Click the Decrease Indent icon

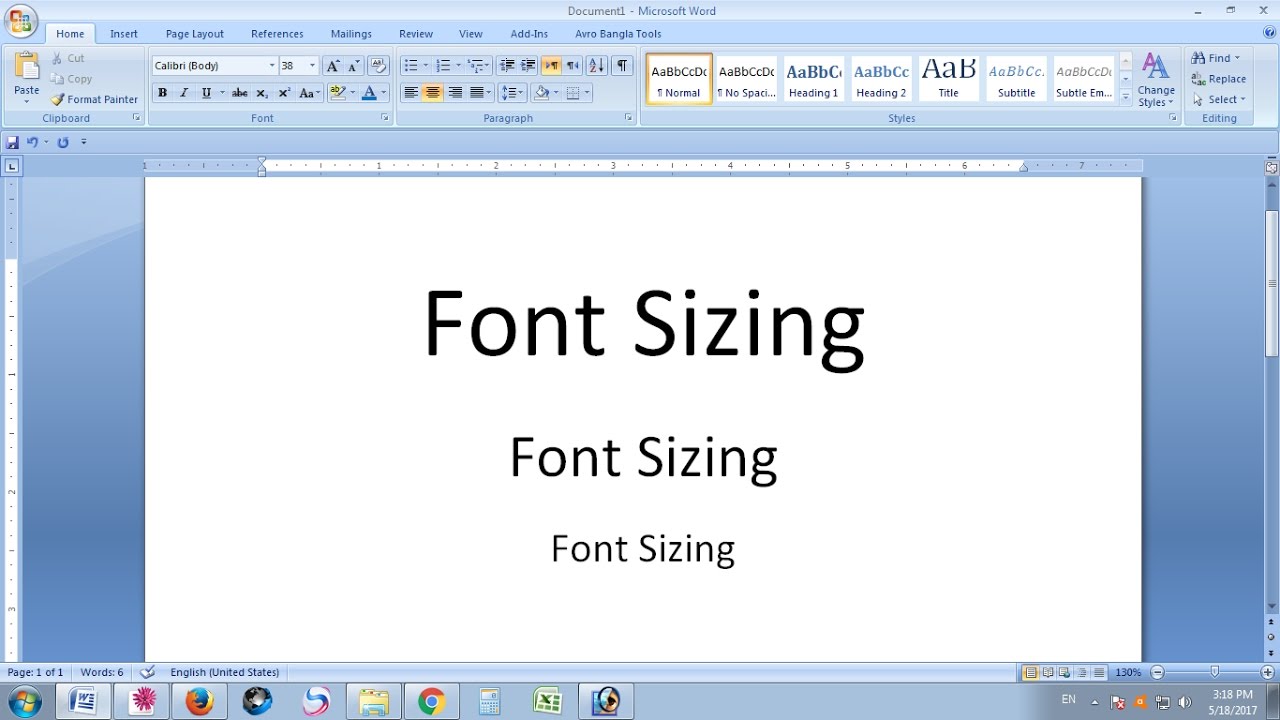(x=507, y=66)
